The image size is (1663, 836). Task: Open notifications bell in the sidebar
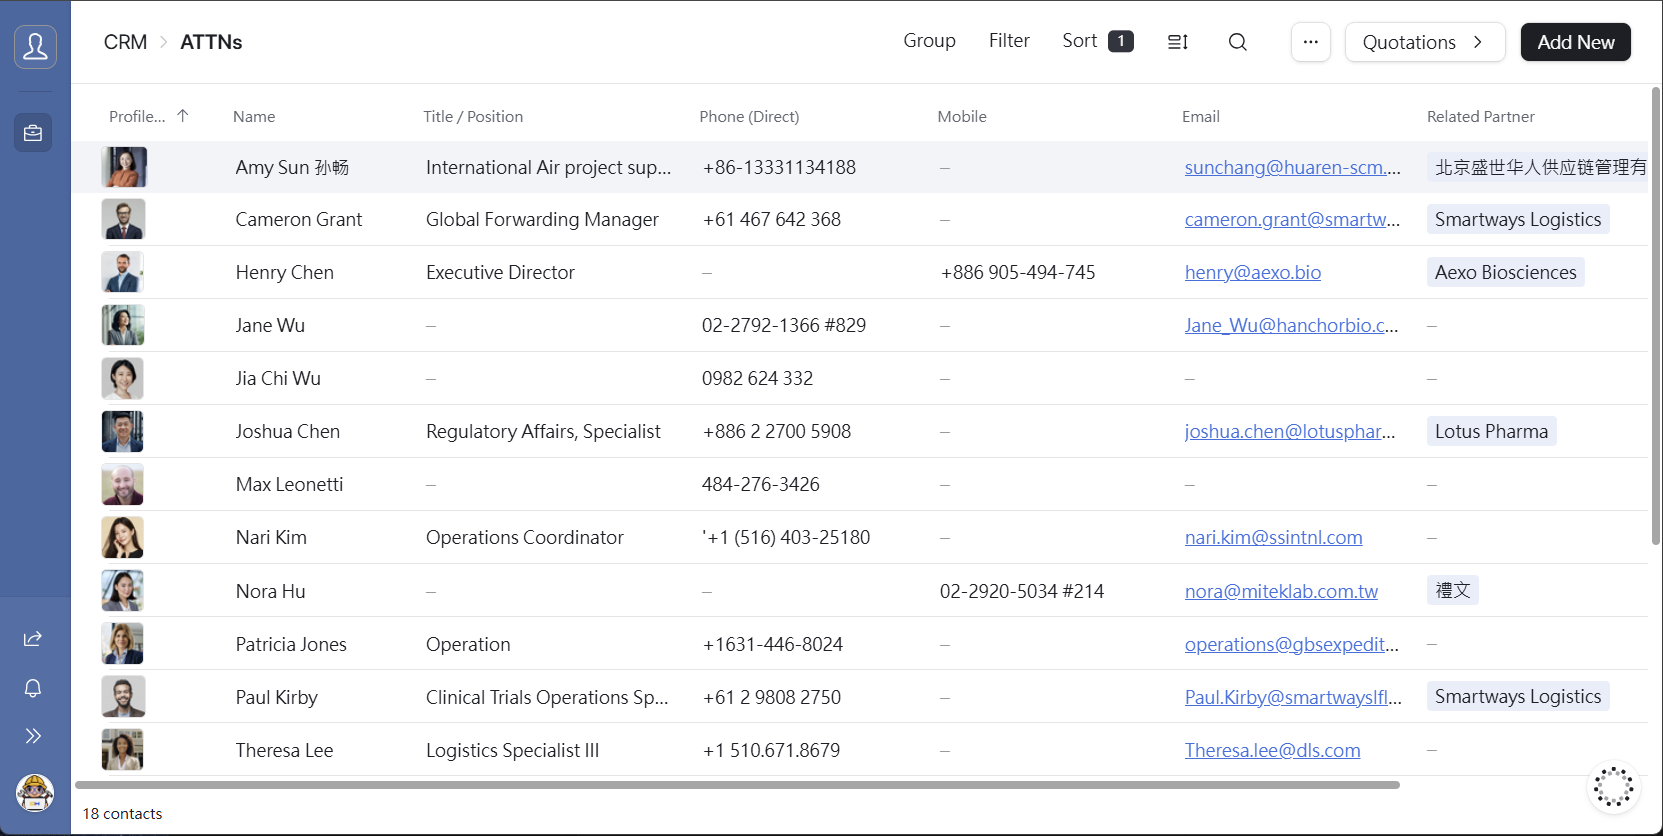(x=33, y=688)
